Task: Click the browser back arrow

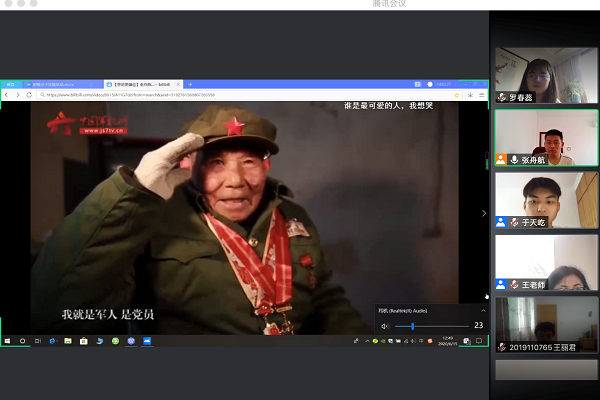Action: (x=7, y=94)
